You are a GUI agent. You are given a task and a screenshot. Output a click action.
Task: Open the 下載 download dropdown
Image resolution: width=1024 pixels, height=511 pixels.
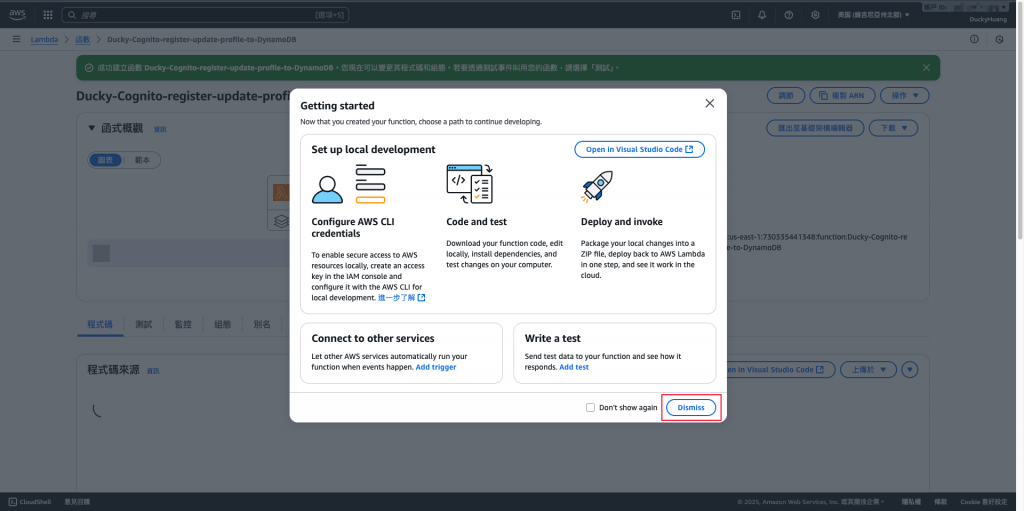[893, 128]
